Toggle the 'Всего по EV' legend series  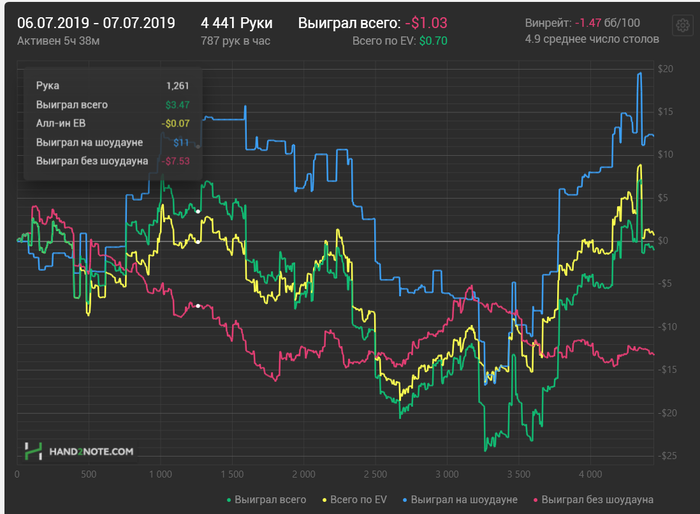pyautogui.click(x=363, y=498)
